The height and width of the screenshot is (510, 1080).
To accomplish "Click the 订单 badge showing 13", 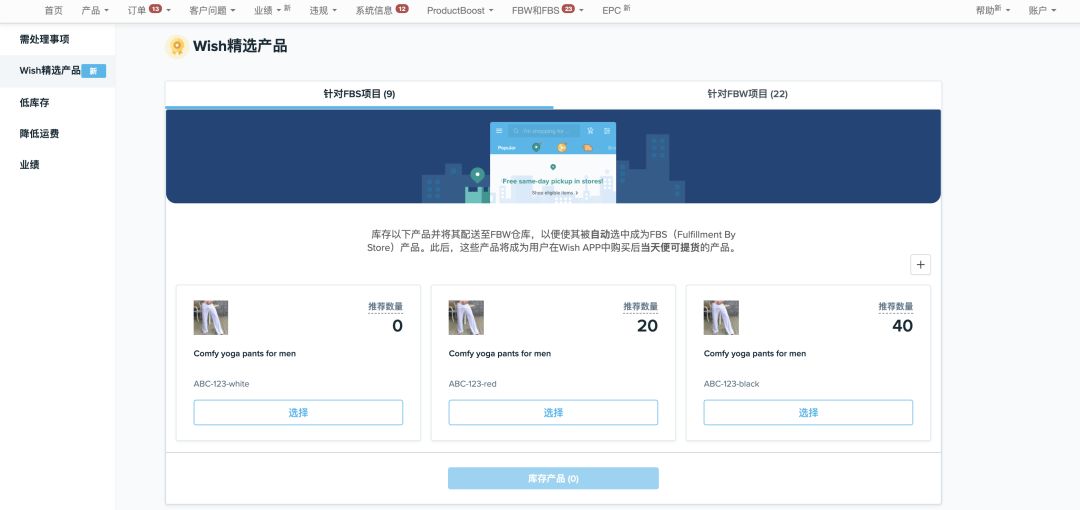I will point(155,9).
